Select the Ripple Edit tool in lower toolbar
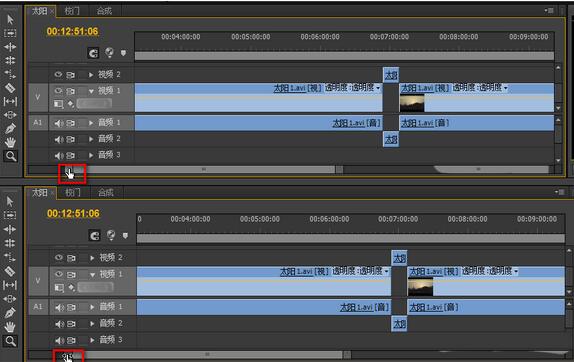The height and width of the screenshot is (362, 574). 10,229
